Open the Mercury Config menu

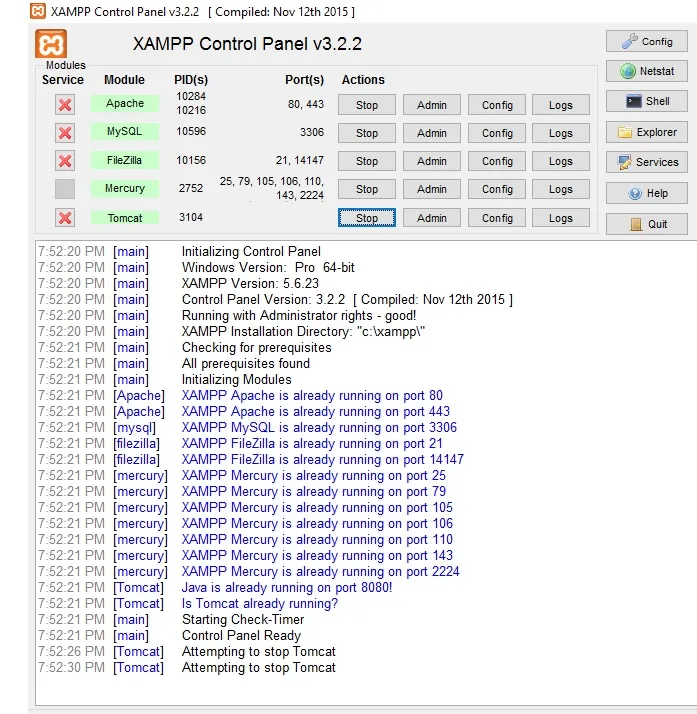tap(497, 189)
